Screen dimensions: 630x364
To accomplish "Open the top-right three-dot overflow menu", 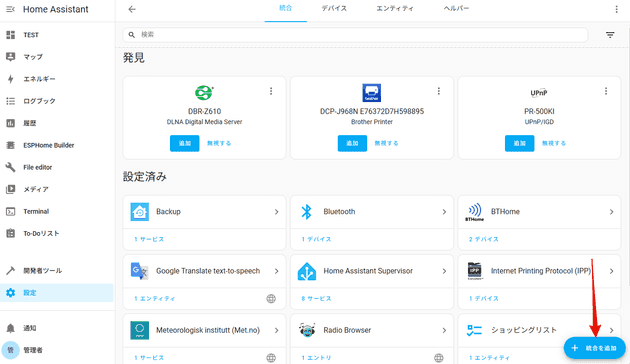I will click(616, 9).
